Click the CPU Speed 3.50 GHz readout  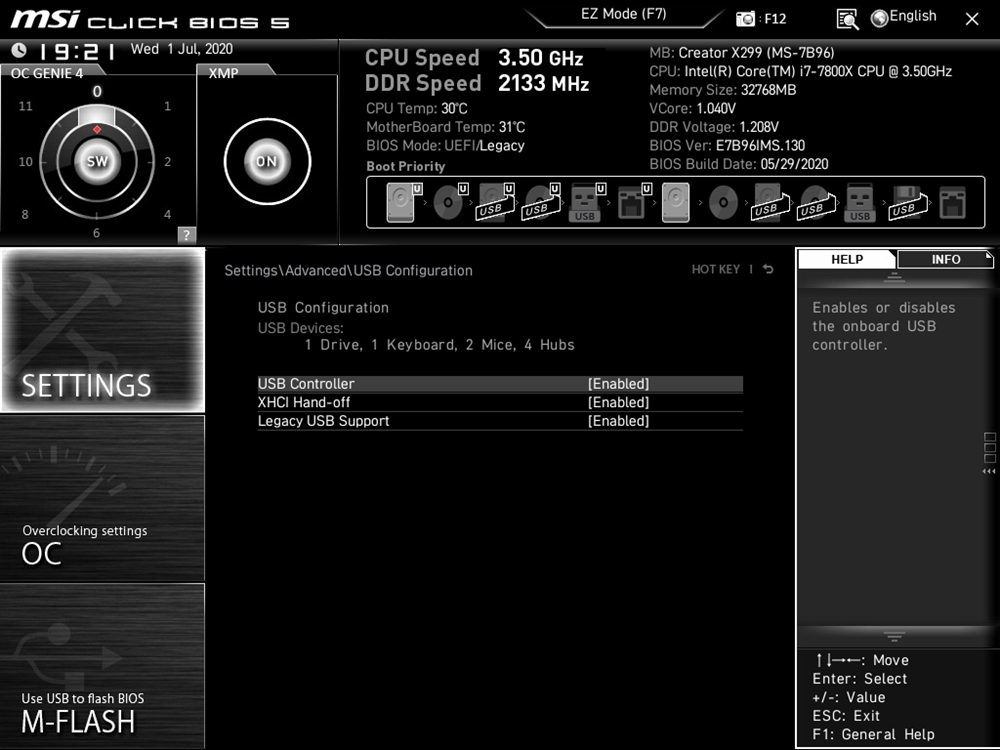(474, 58)
